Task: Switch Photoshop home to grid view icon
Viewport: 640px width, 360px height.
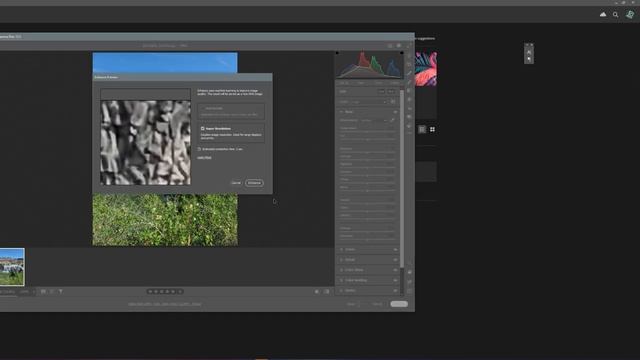Action: pos(432,130)
